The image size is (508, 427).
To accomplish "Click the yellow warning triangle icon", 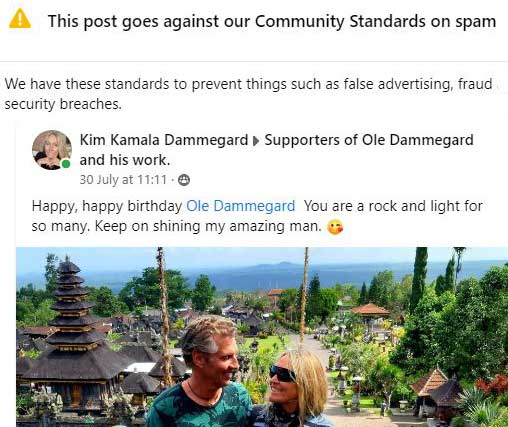I will 20,19.
